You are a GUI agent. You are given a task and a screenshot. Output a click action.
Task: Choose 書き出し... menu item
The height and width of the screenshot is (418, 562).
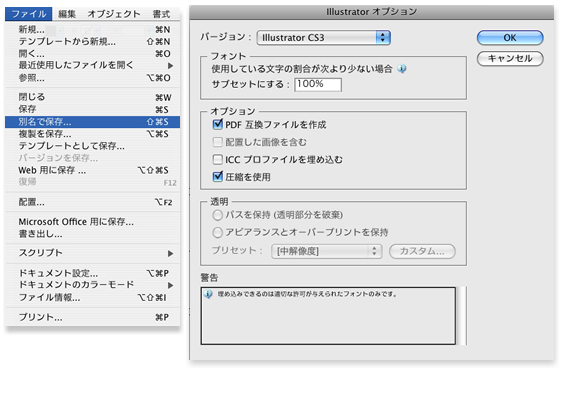[92, 234]
